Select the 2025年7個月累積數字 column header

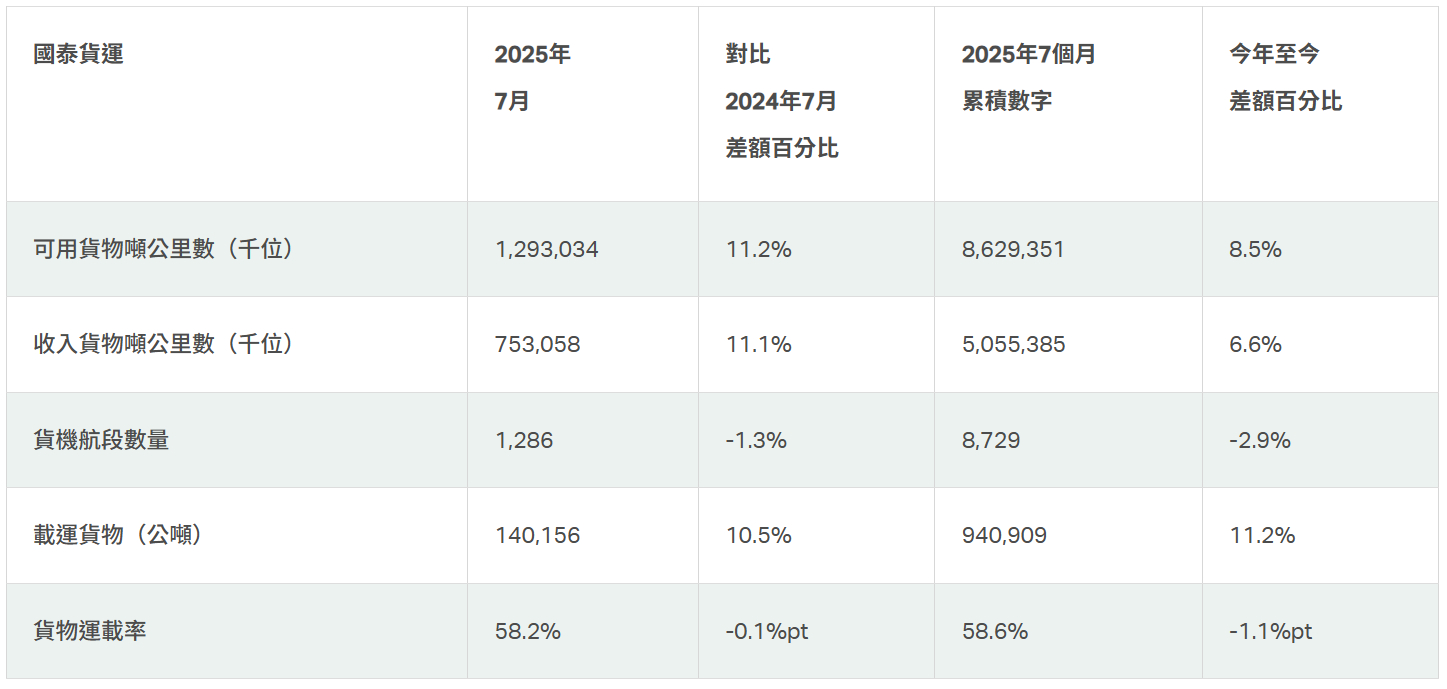tap(1028, 78)
